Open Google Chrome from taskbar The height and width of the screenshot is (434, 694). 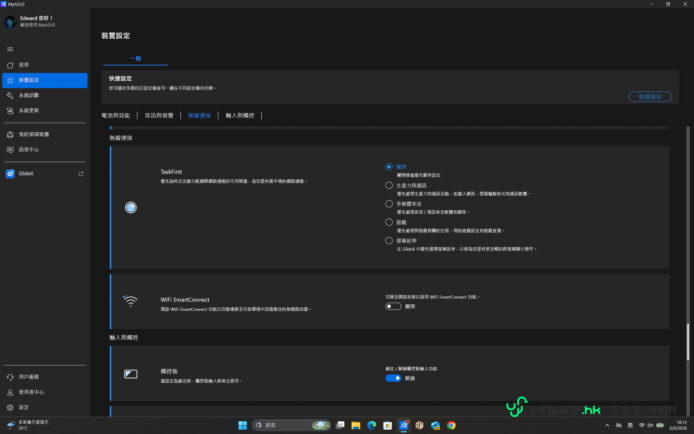[x=451, y=425]
